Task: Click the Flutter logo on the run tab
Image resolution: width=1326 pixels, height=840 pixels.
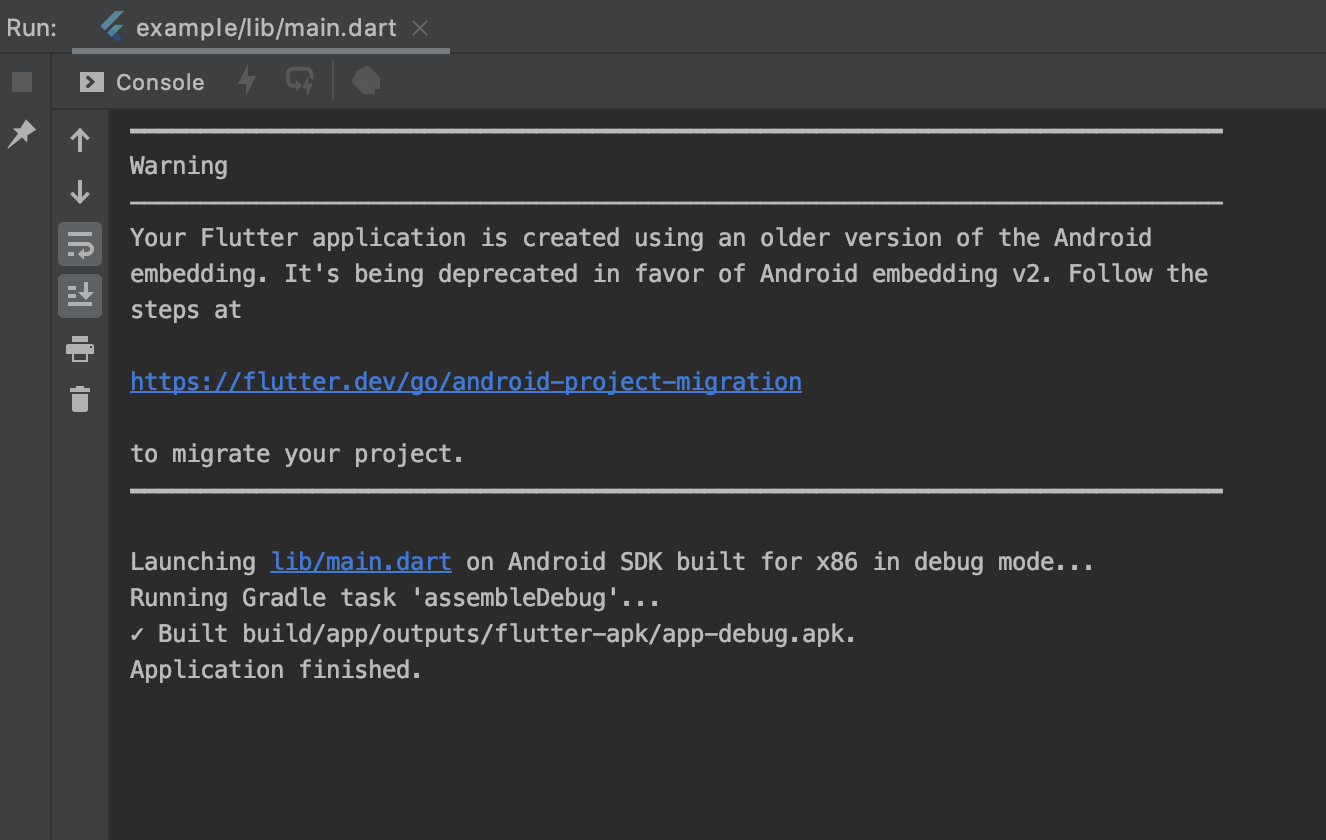Action: pos(112,27)
